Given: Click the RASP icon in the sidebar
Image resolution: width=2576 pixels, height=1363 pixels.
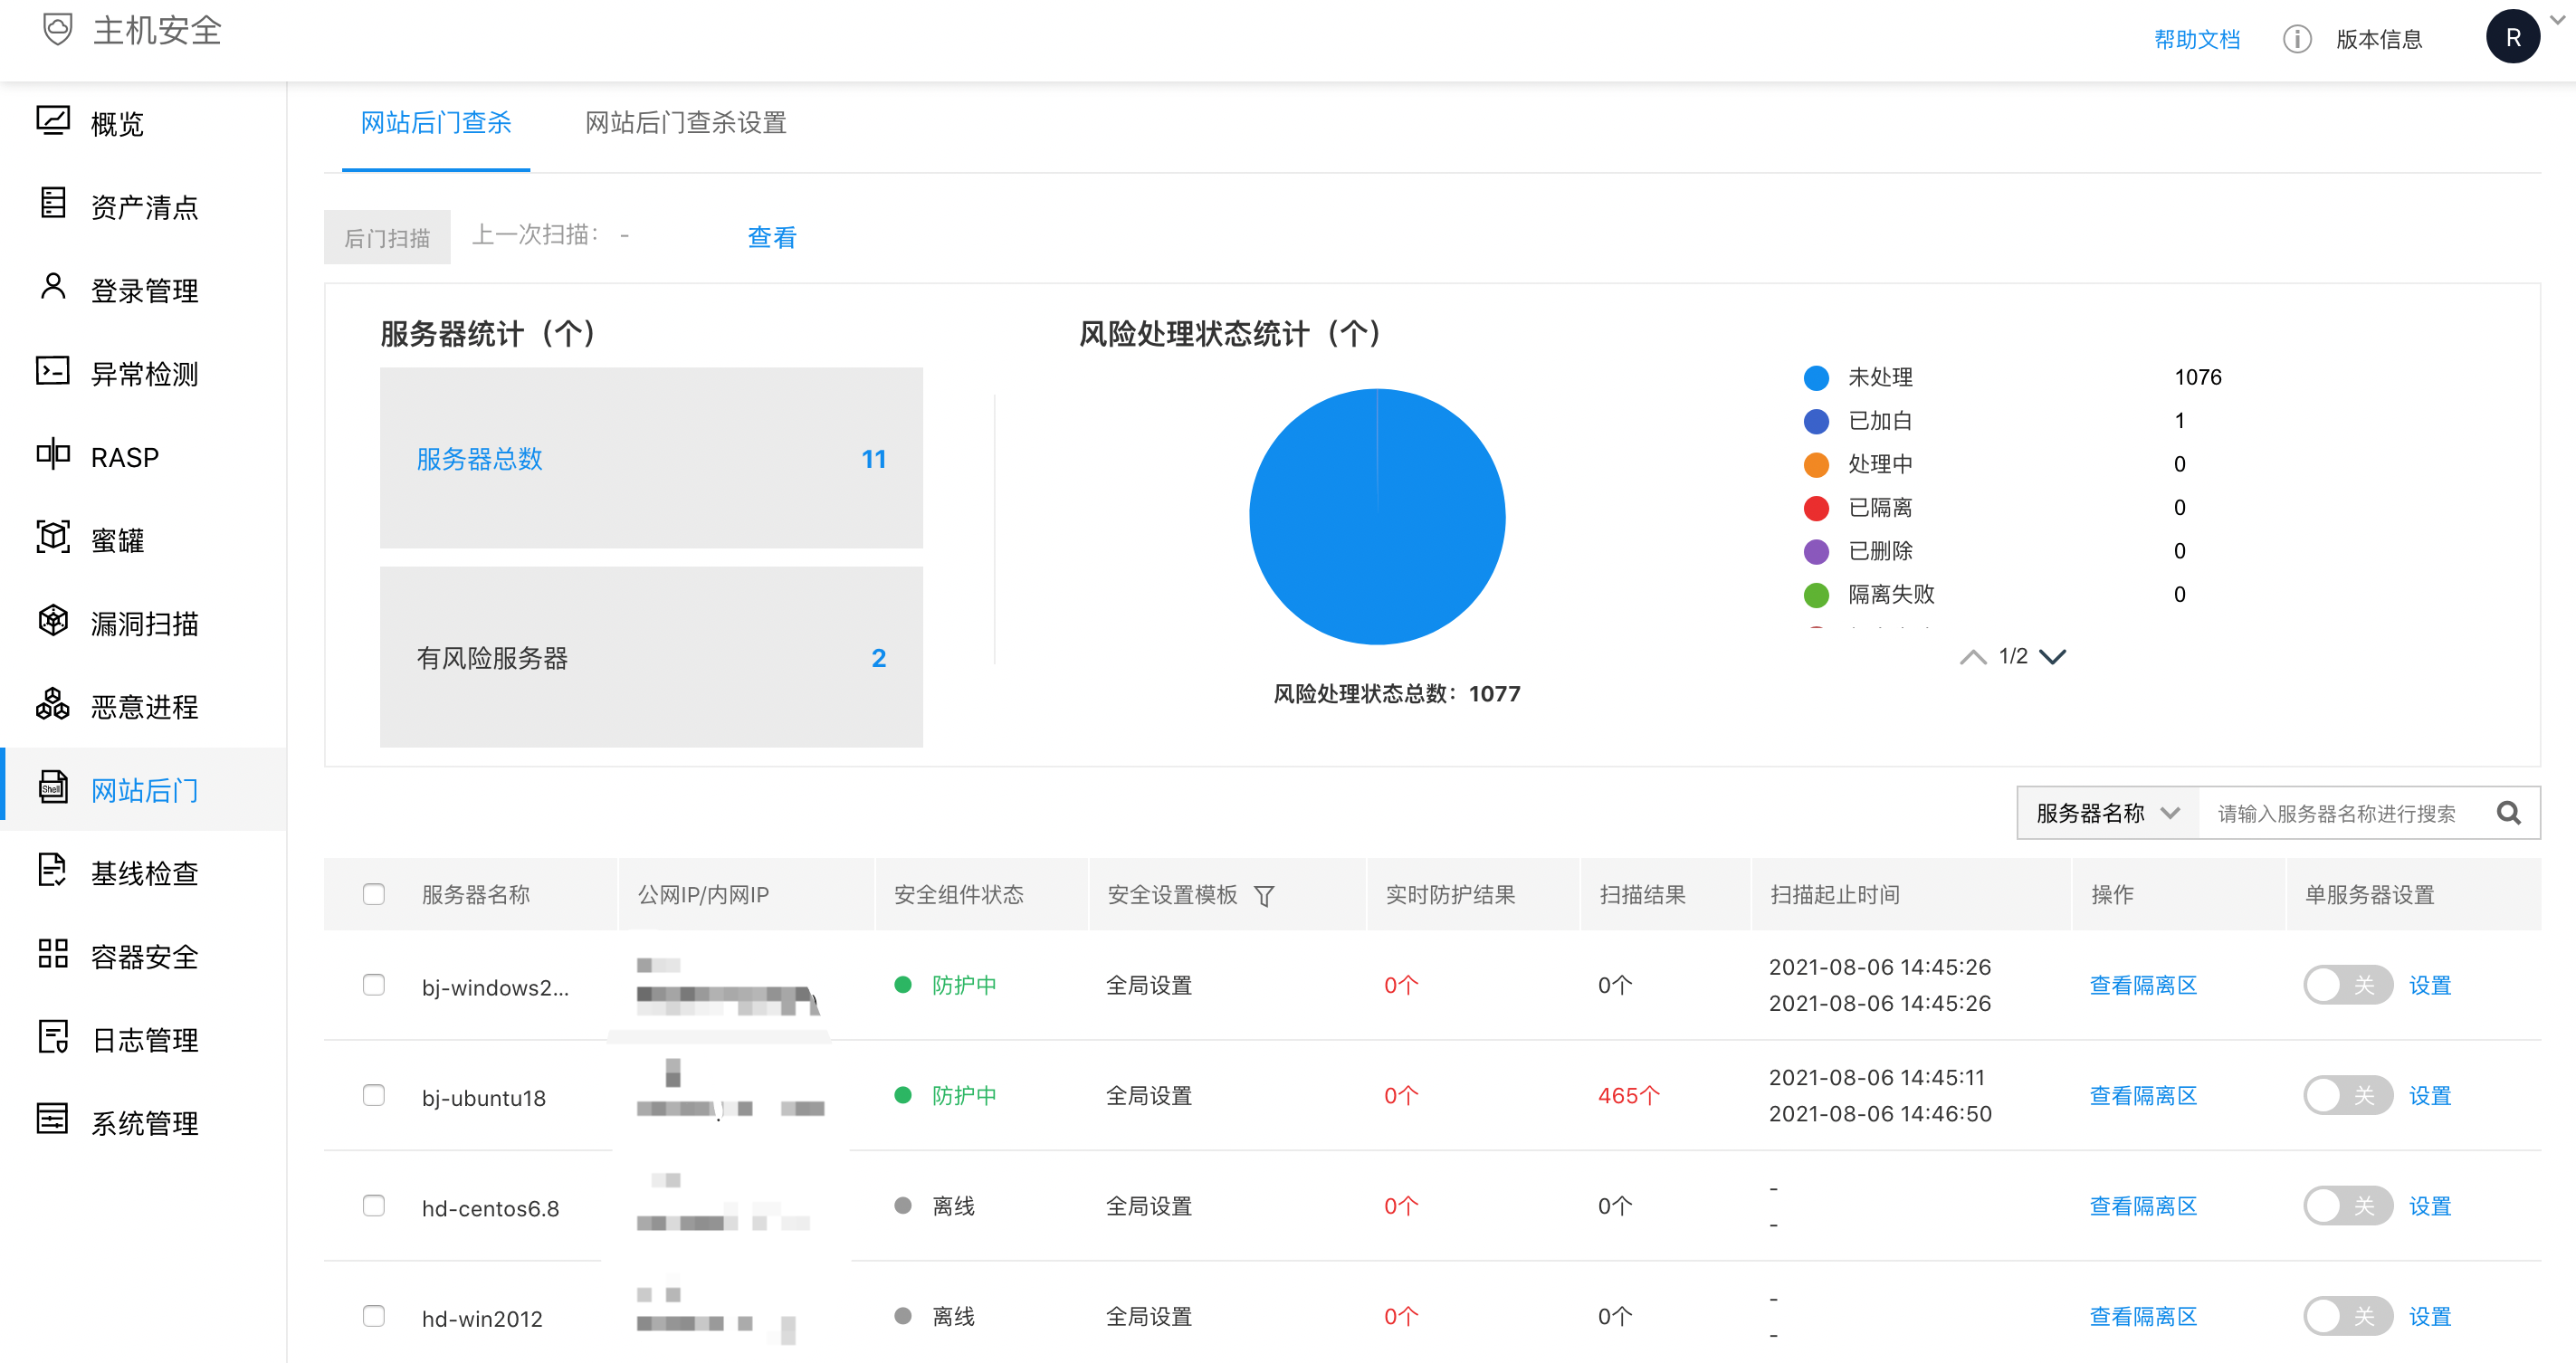Looking at the screenshot, I should tap(53, 454).
